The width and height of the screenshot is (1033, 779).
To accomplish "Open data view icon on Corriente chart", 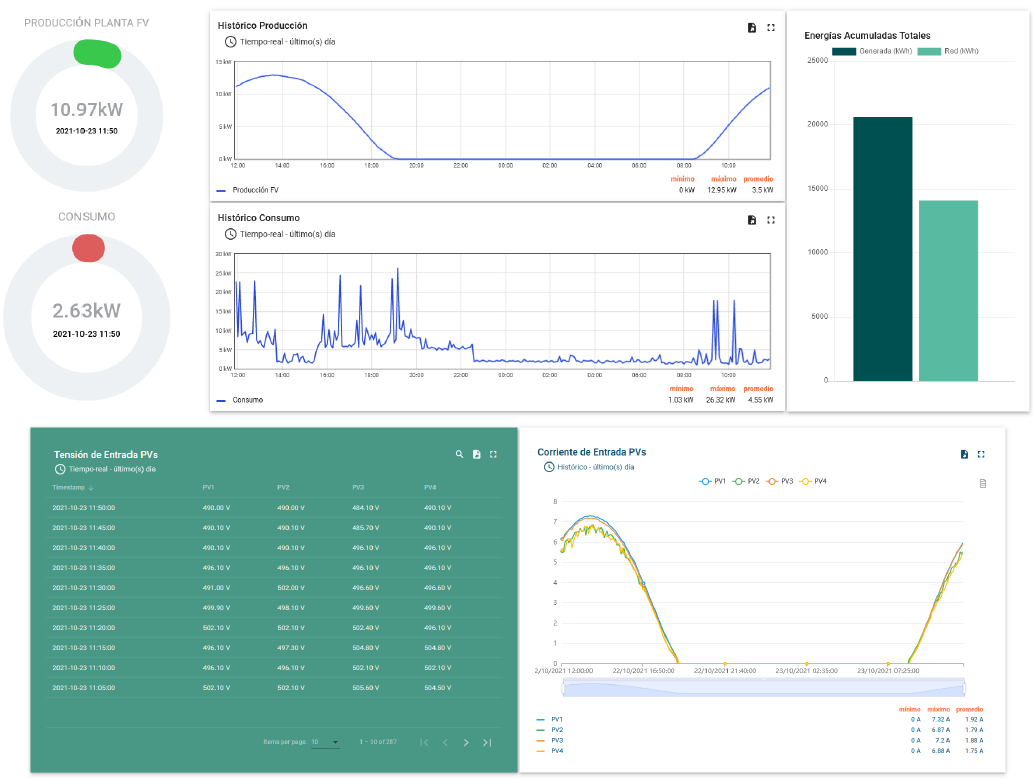I will (983, 484).
